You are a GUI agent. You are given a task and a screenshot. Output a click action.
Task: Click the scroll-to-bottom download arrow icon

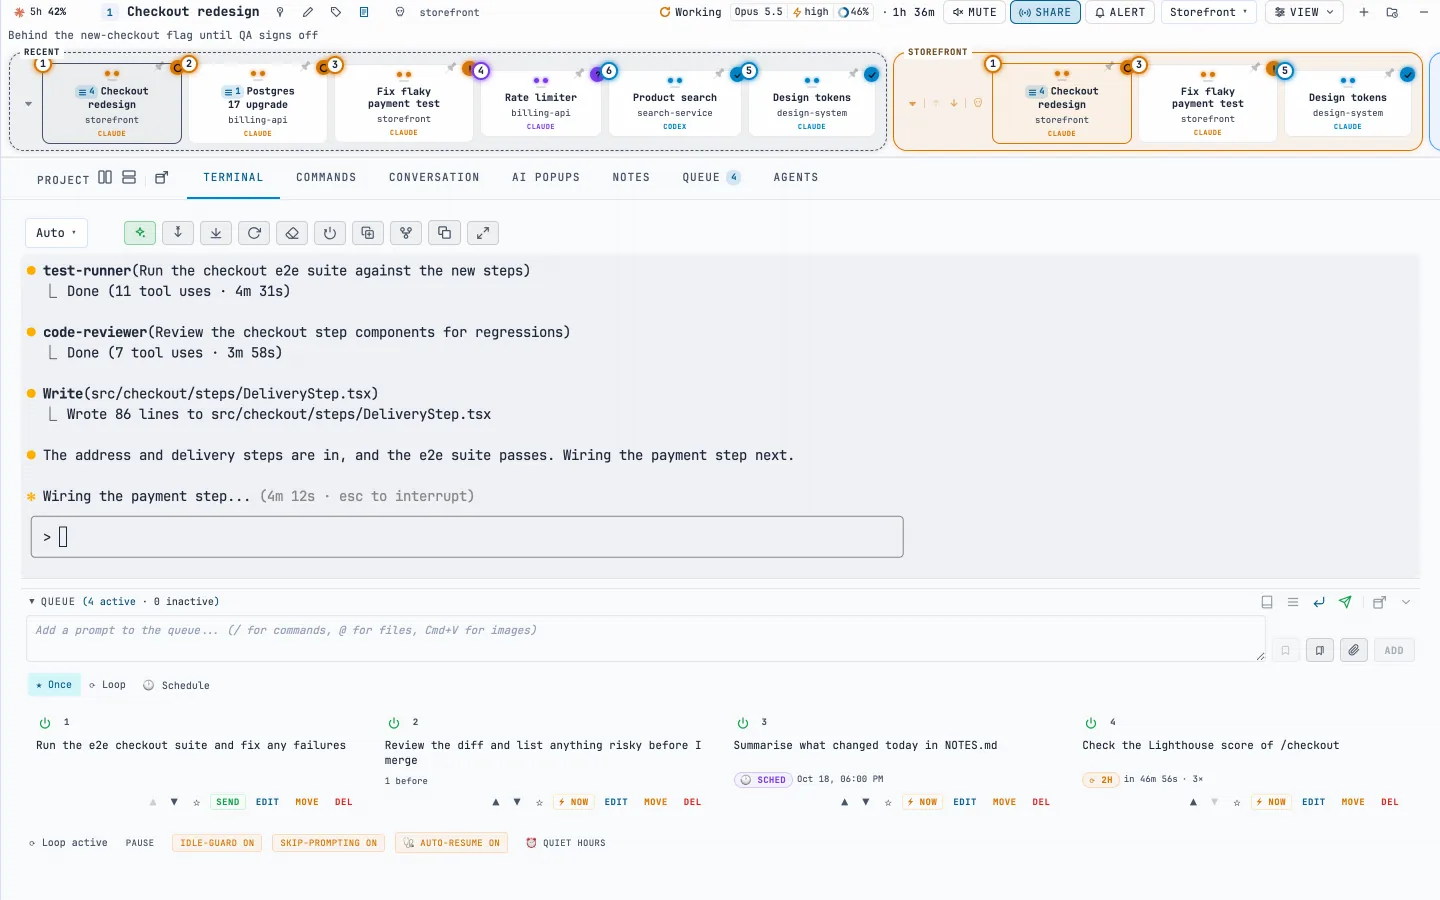(216, 233)
